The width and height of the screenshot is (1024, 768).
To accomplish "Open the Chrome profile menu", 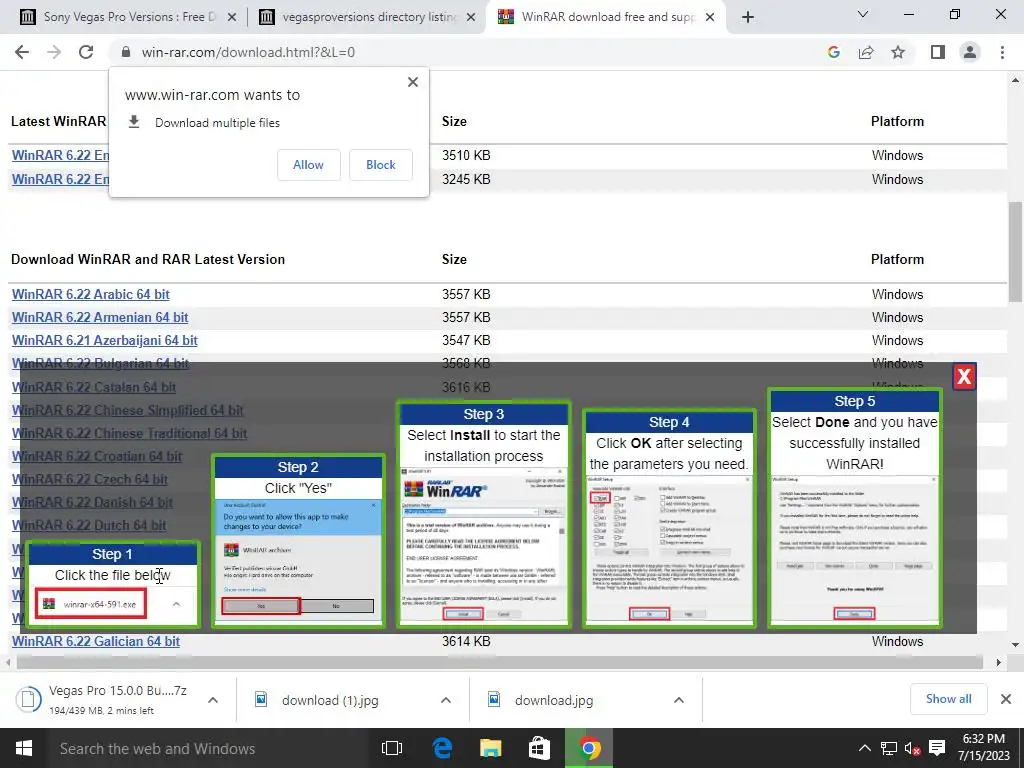I will (x=970, y=52).
